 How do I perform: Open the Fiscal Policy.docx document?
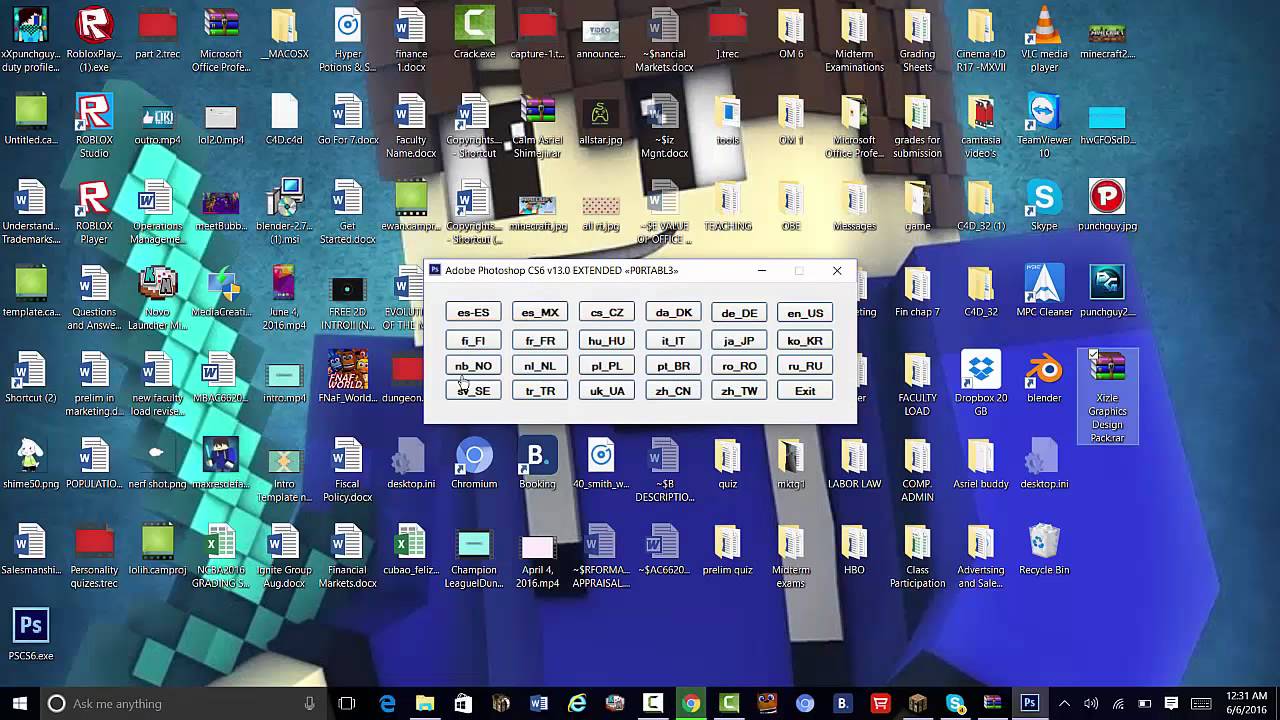pos(347,470)
